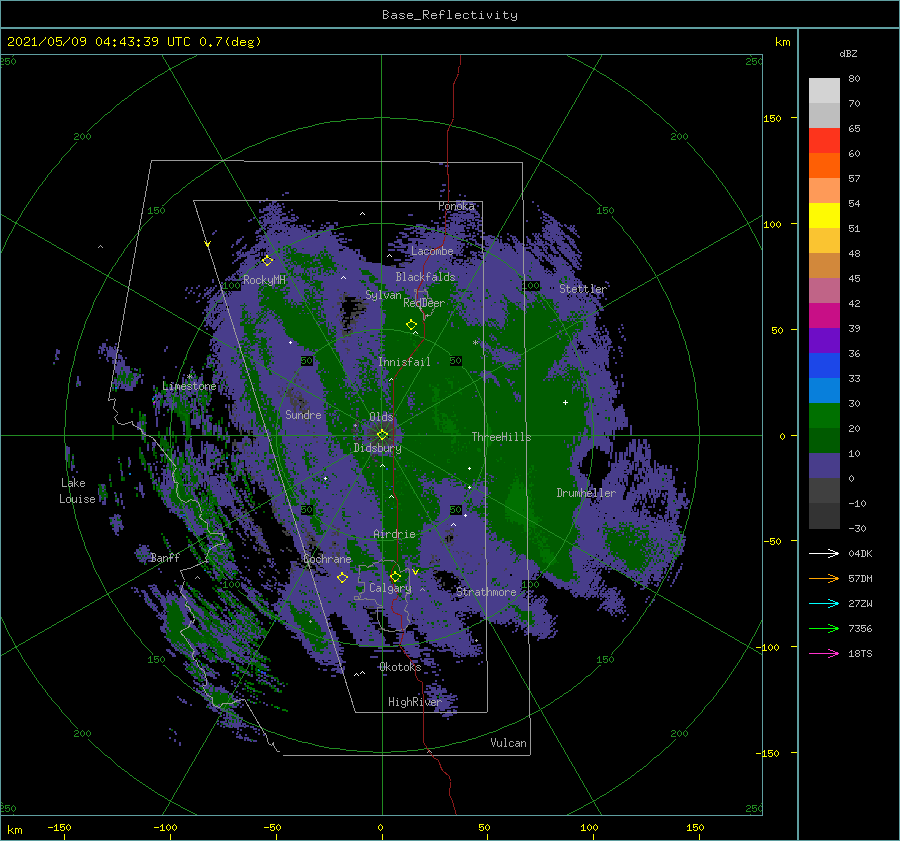The image size is (900, 841).
Task: Select the orange 57–60 dBZ color swatch
Action: (824, 166)
